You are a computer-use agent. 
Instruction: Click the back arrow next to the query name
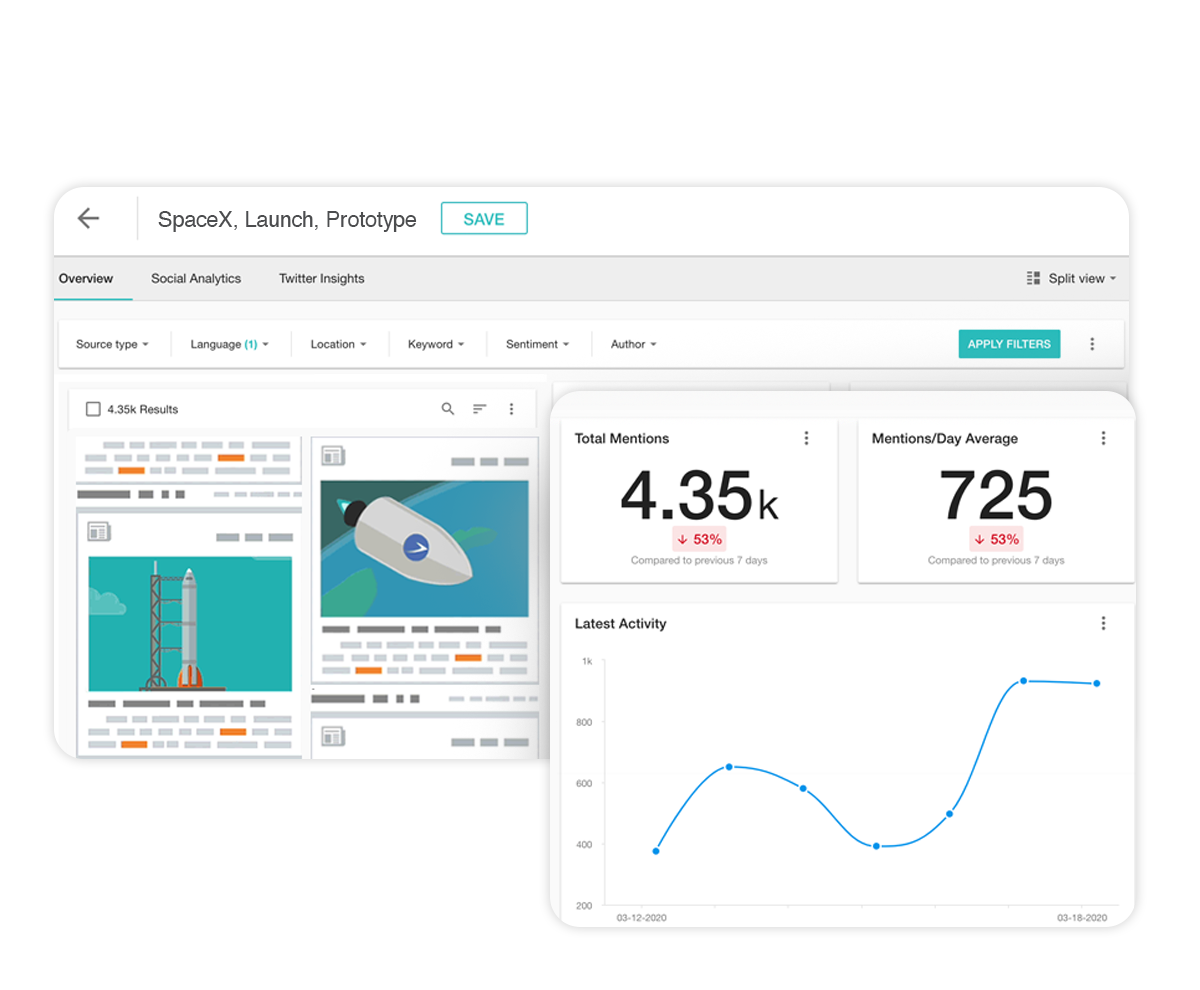[88, 218]
